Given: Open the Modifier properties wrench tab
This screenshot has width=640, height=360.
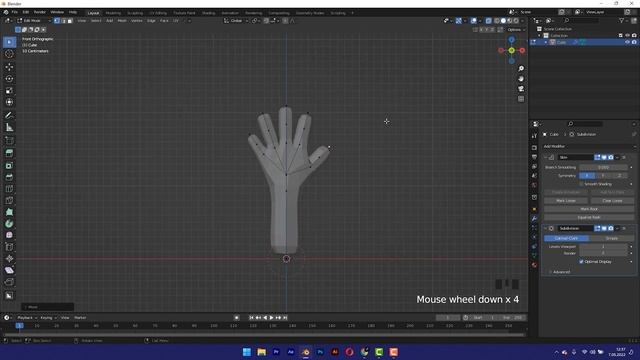Looking at the screenshot, I should [534, 218].
